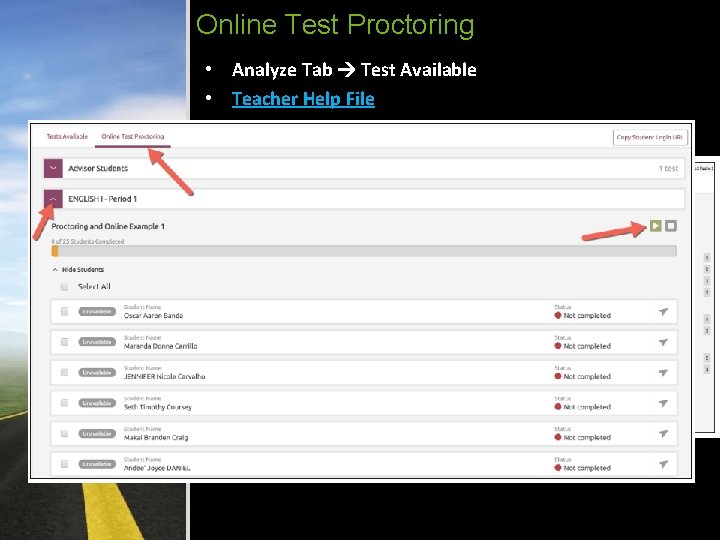The image size is (720, 540).
Task: Click JENNIFER Nicole Carvalho's red status dot
Action: (x=558, y=376)
